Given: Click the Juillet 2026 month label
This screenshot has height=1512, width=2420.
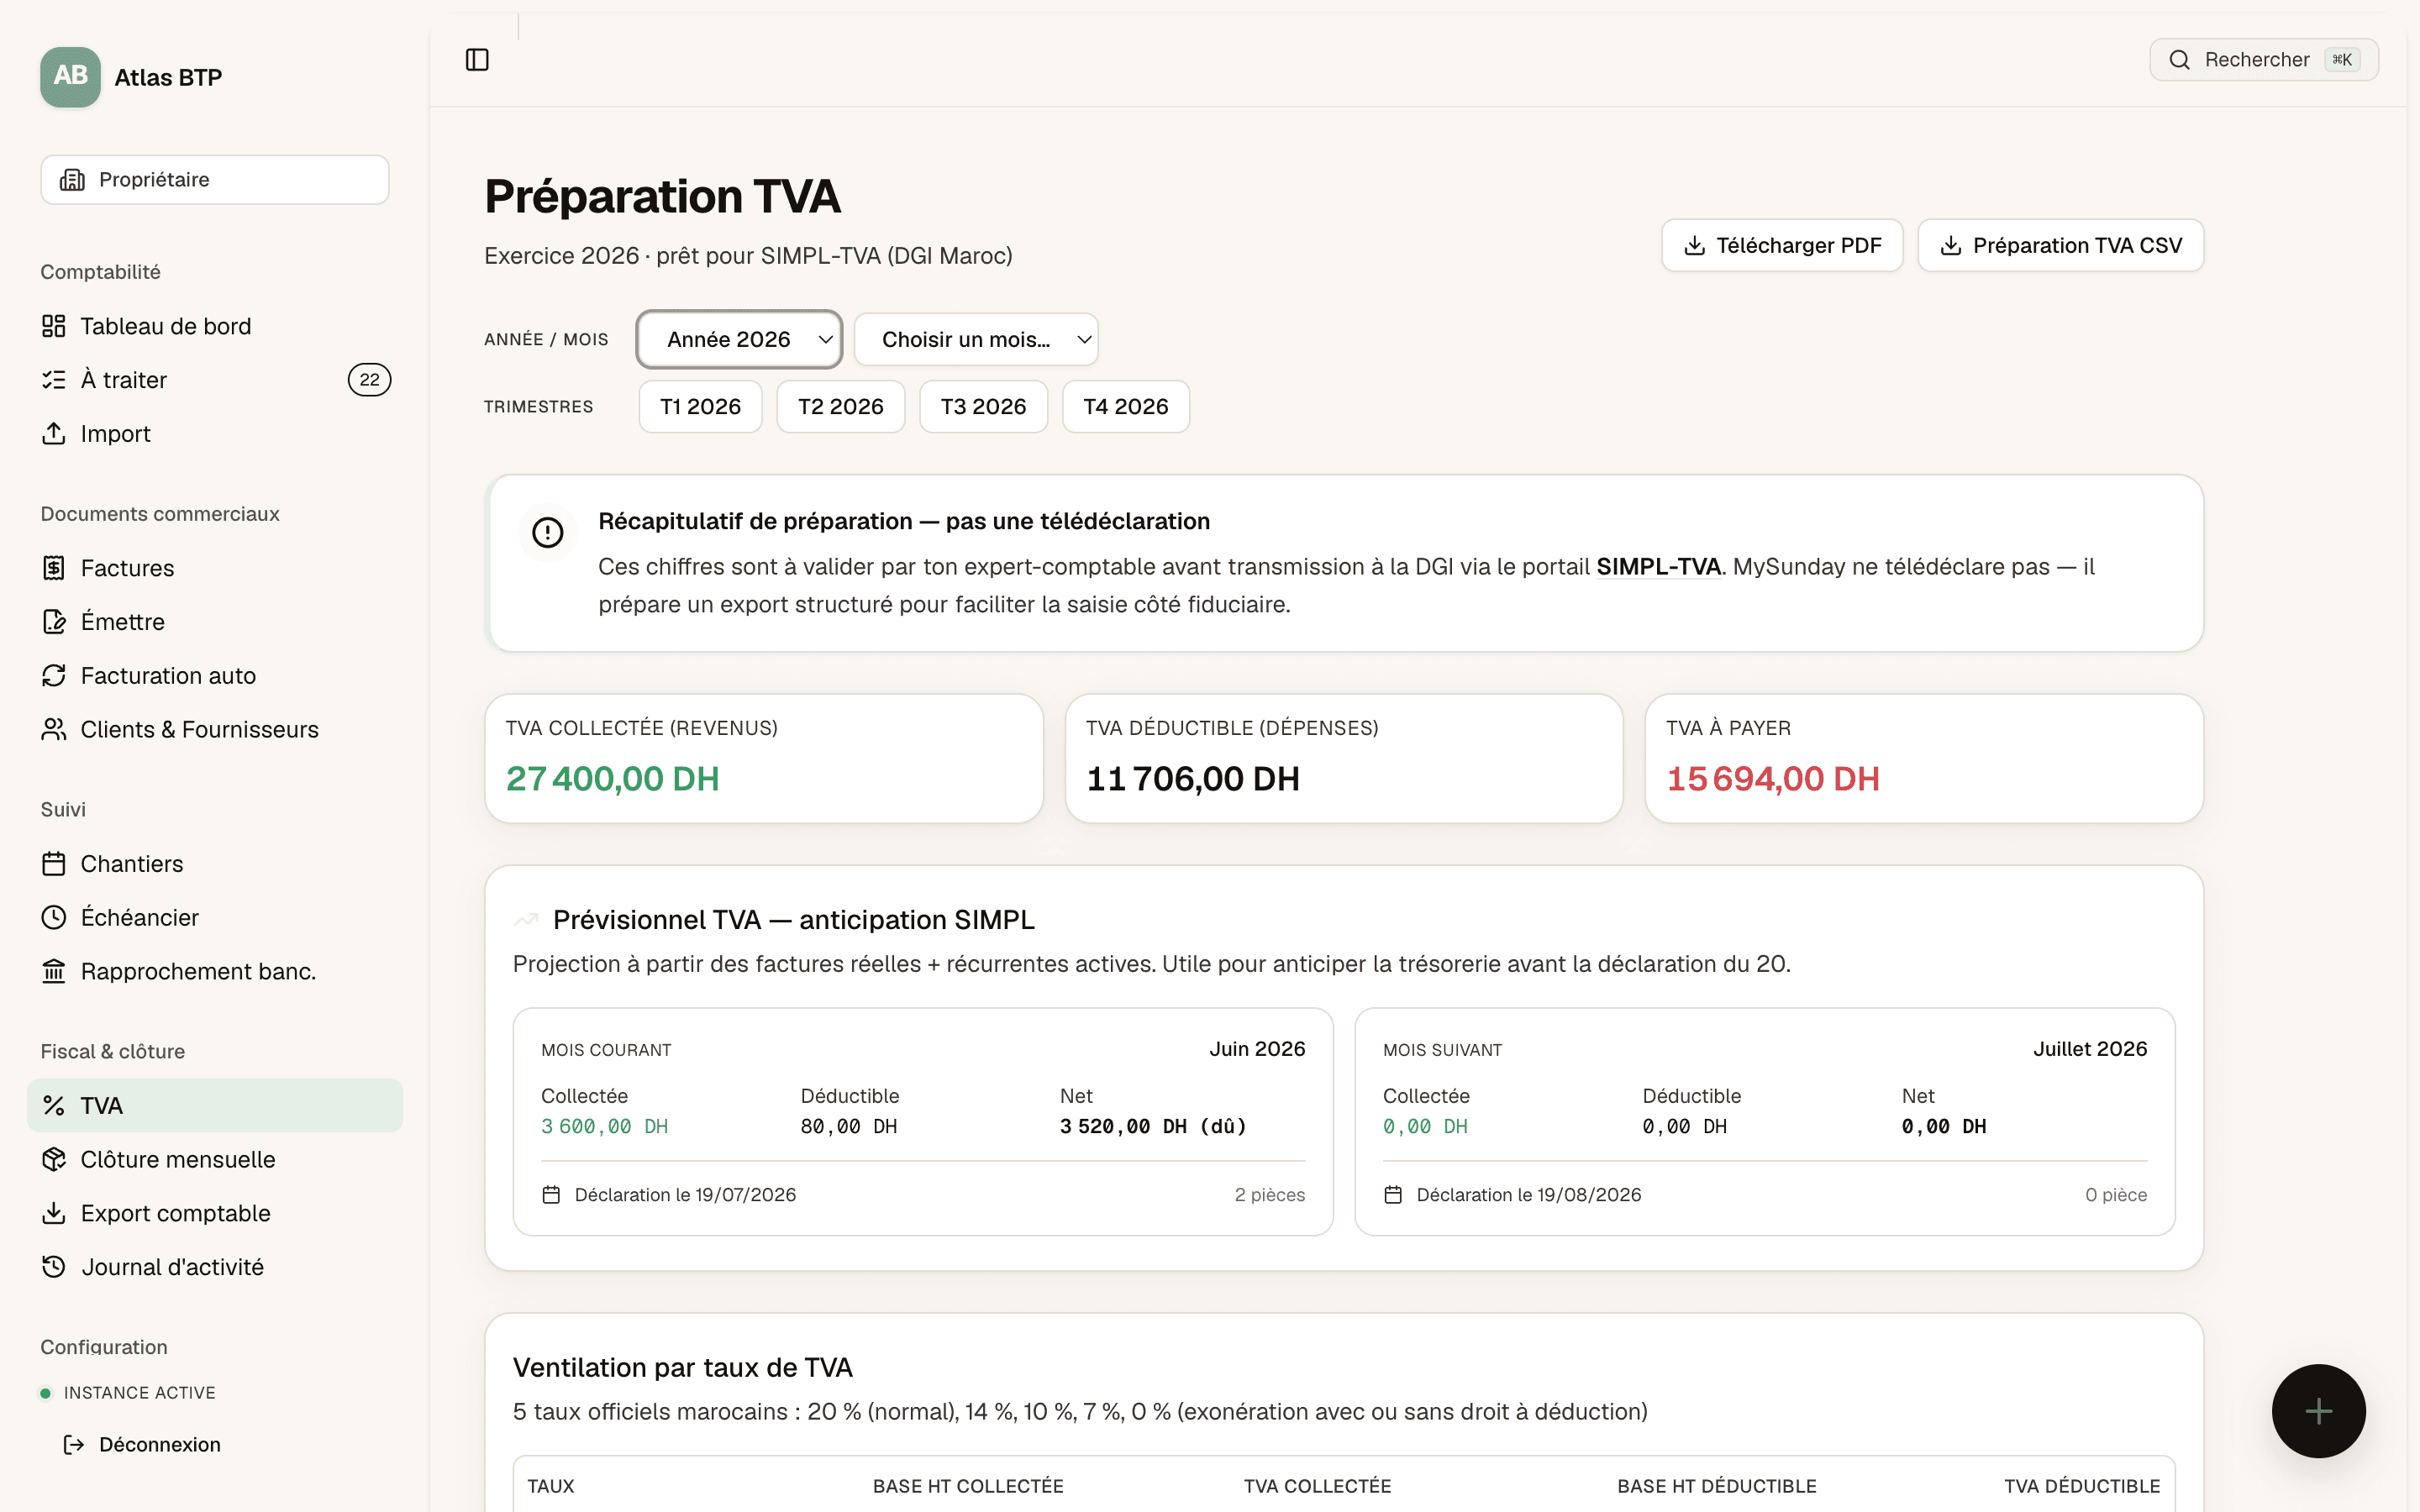Looking at the screenshot, I should coord(2090,1049).
